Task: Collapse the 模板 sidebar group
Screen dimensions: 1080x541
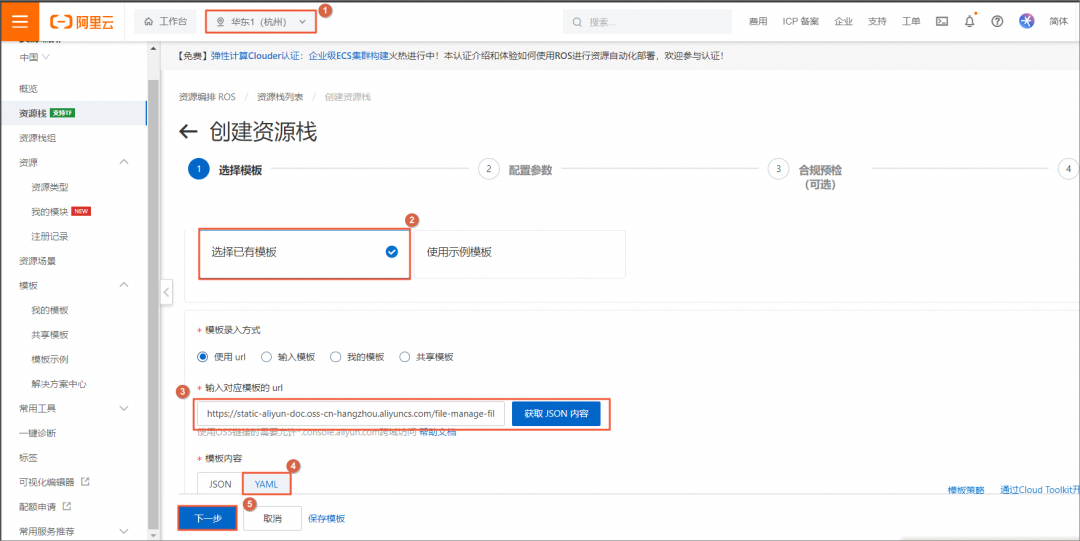Action: (124, 285)
